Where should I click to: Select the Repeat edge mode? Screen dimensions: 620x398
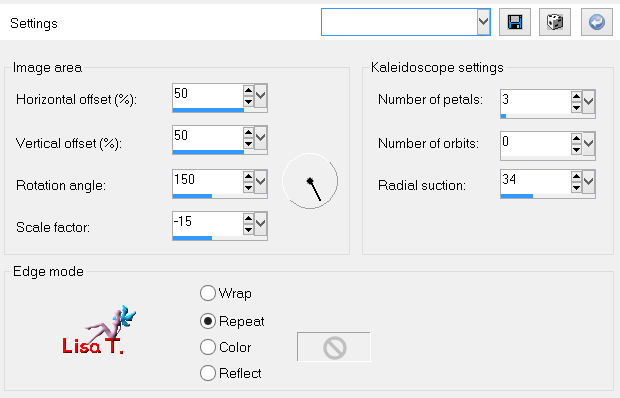tap(208, 321)
